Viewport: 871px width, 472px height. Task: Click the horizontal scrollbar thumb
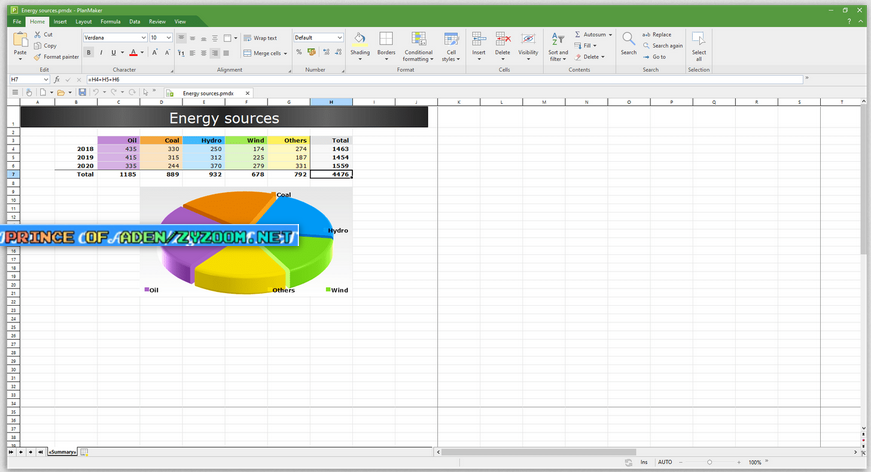[x=538, y=452]
